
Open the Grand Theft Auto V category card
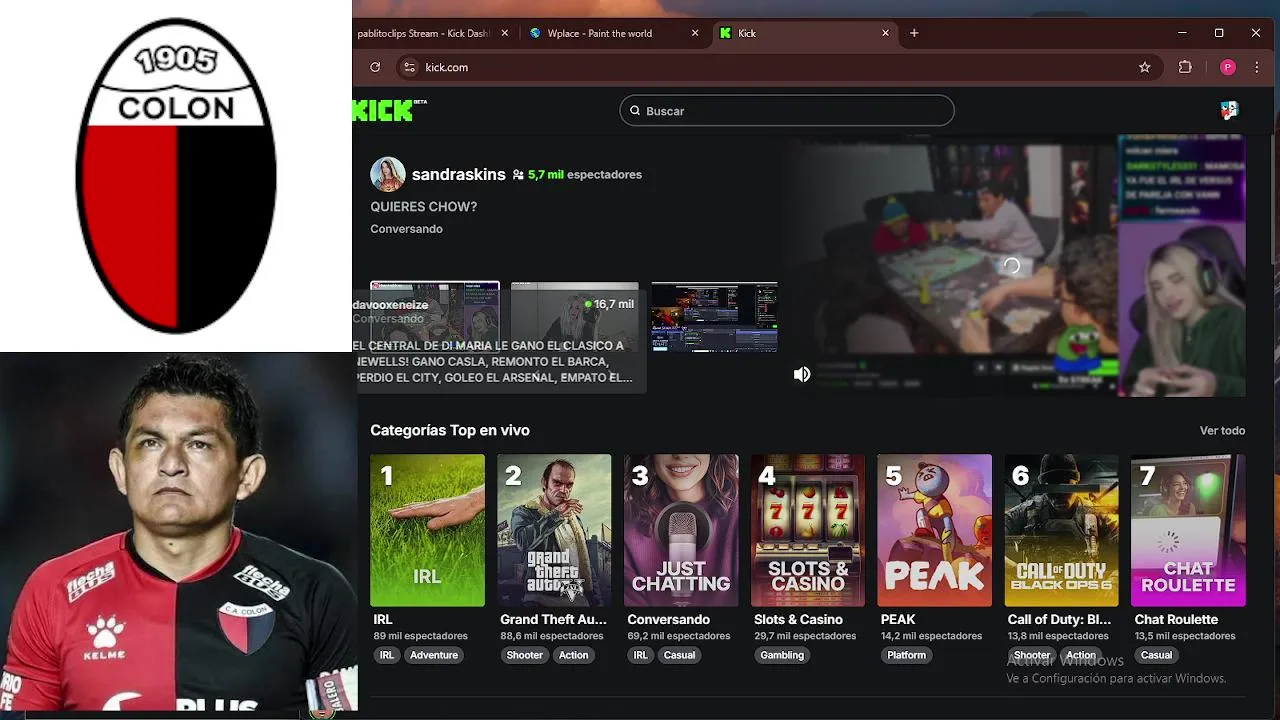pyautogui.click(x=554, y=531)
